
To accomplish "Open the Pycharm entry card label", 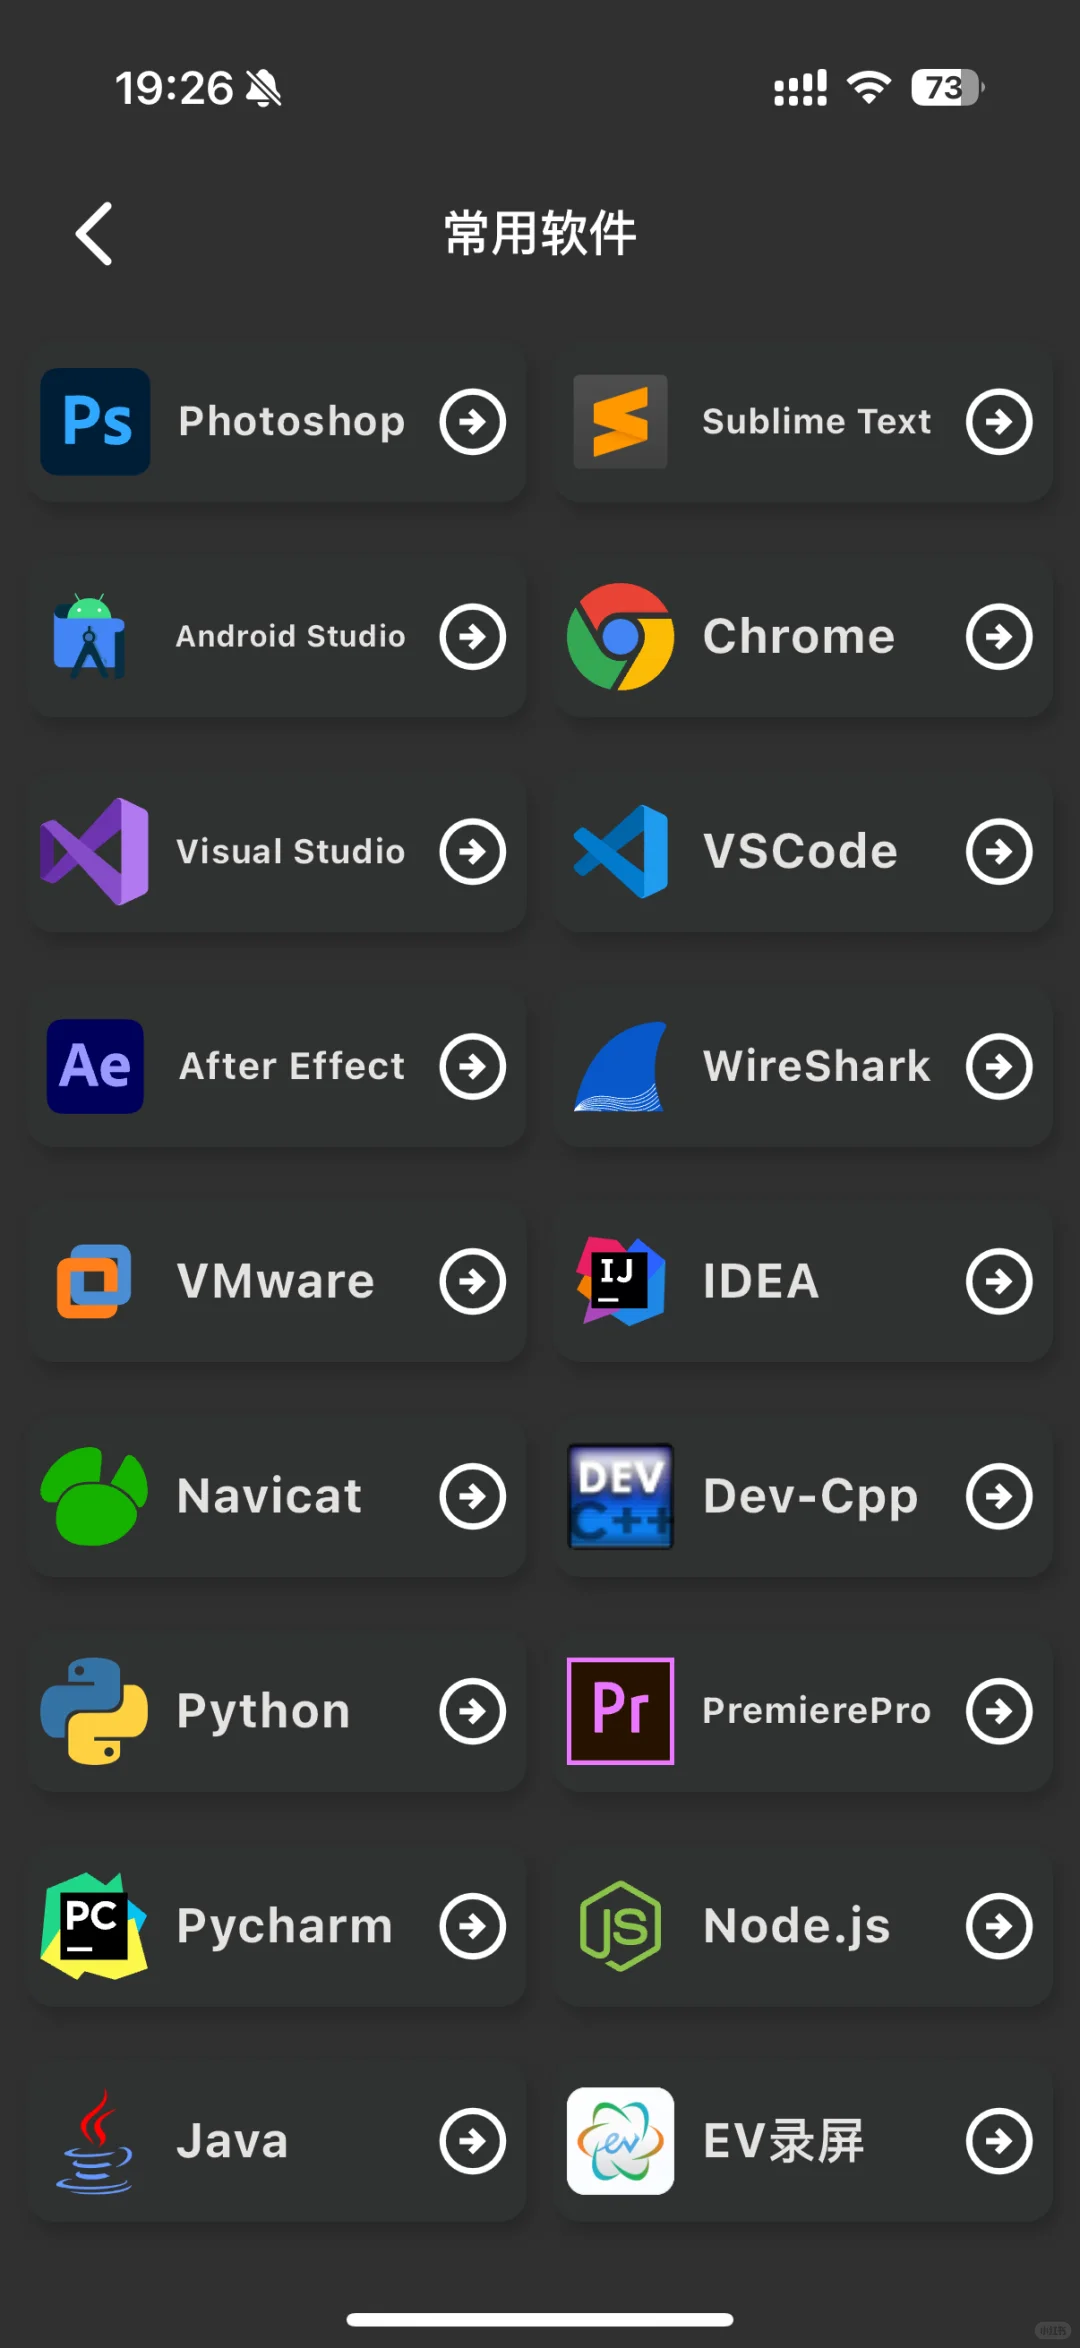I will (284, 1926).
